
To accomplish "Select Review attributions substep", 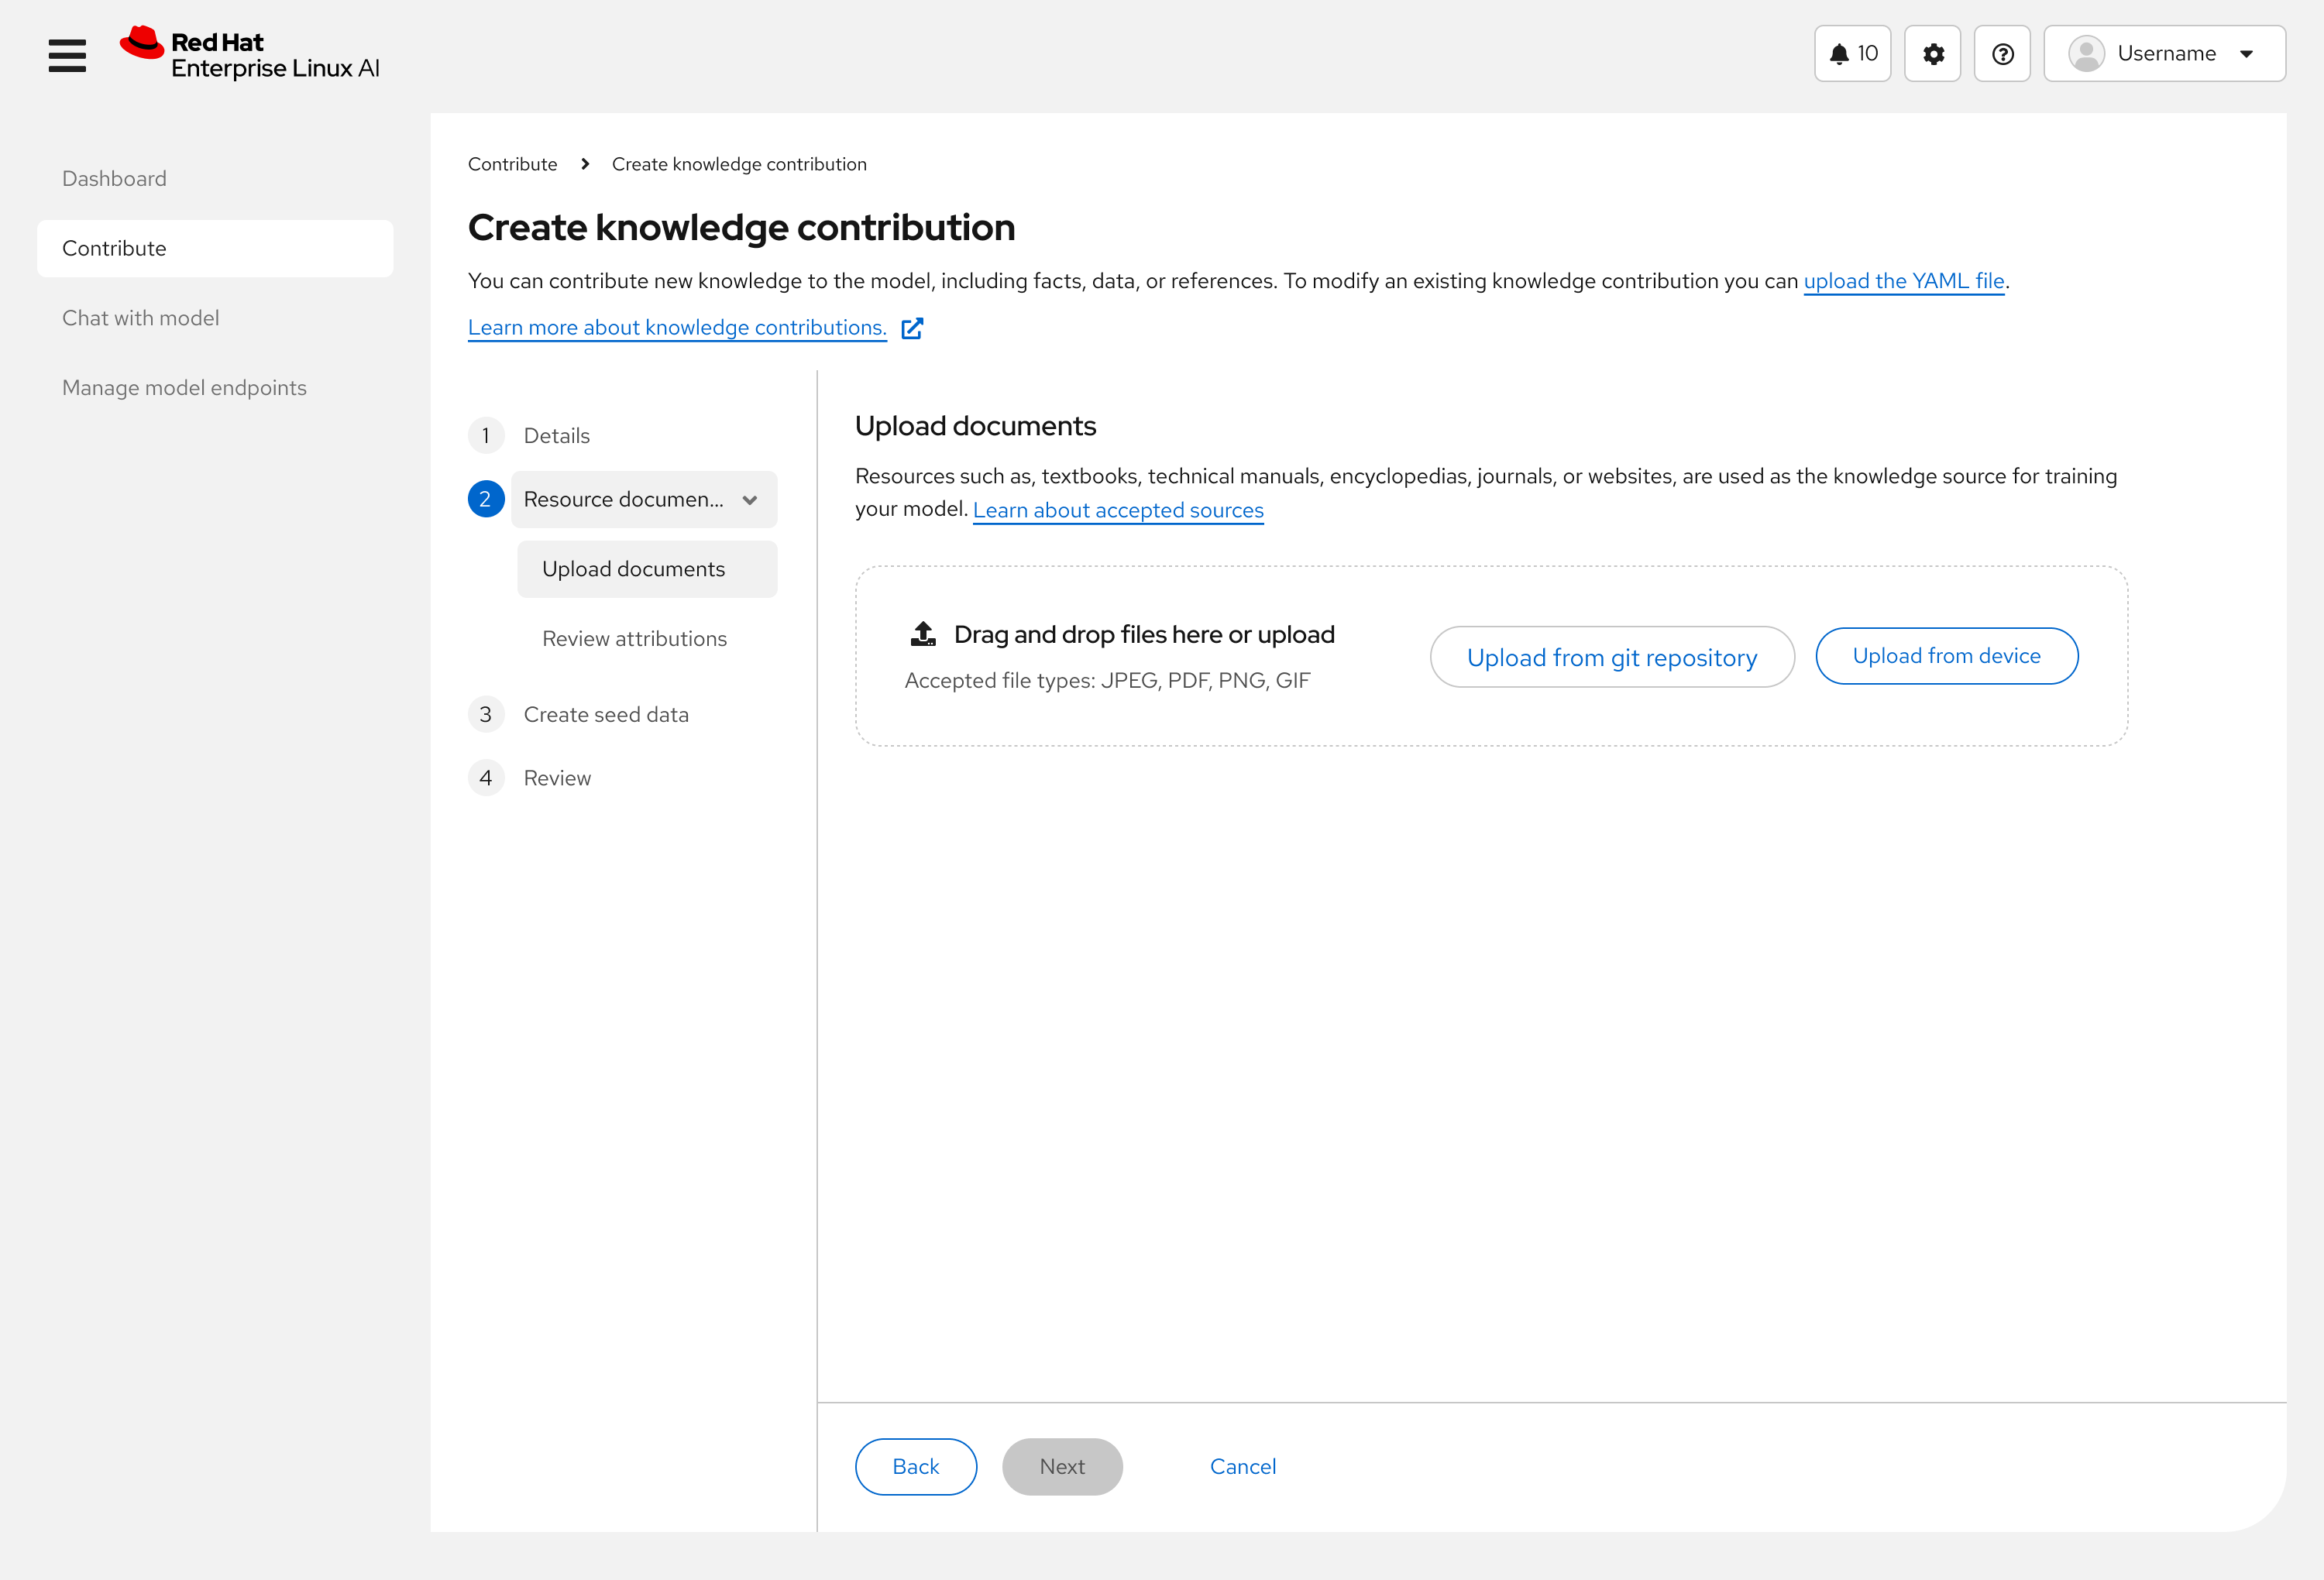I will coord(634,639).
